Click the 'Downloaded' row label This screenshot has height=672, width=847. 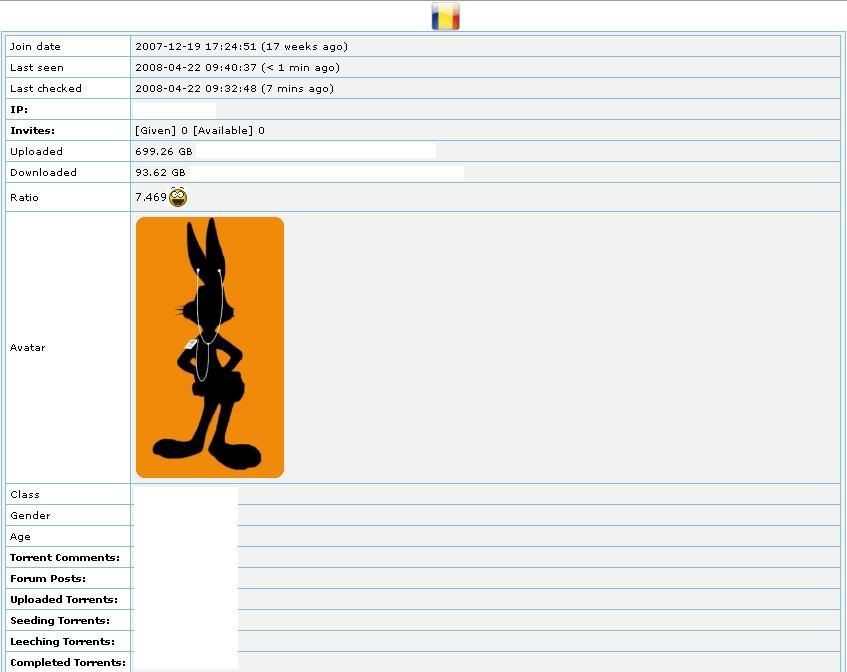click(x=43, y=173)
